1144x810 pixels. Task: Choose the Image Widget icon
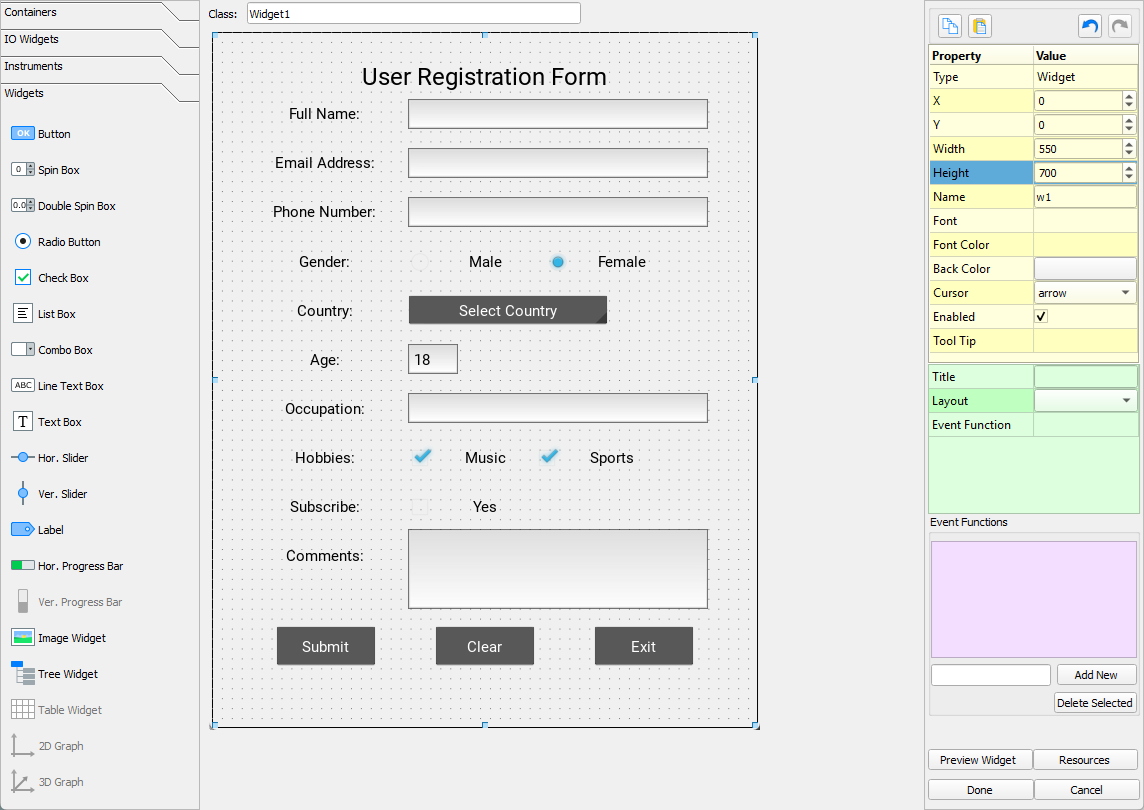[x=23, y=638]
